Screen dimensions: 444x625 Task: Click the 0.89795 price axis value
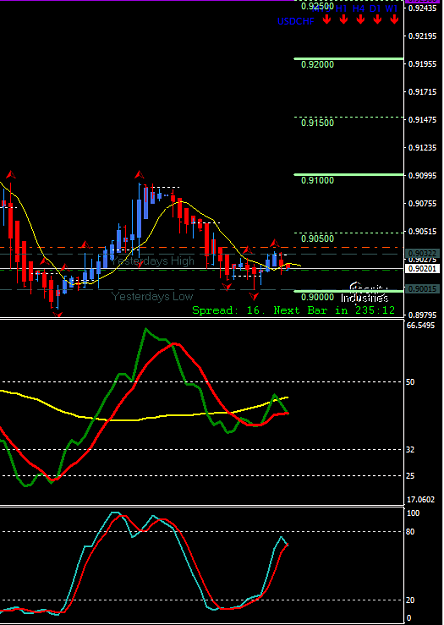point(423,315)
